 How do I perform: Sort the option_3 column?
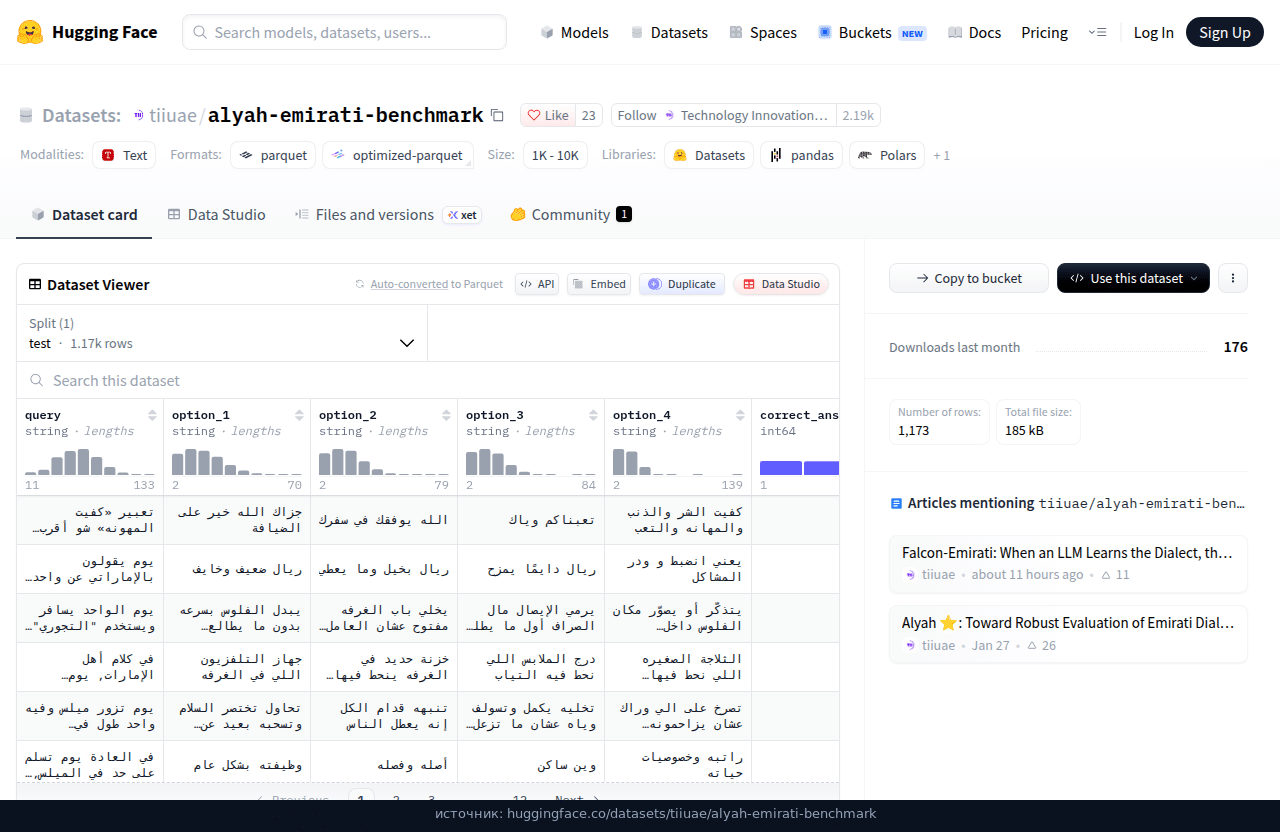pos(593,415)
